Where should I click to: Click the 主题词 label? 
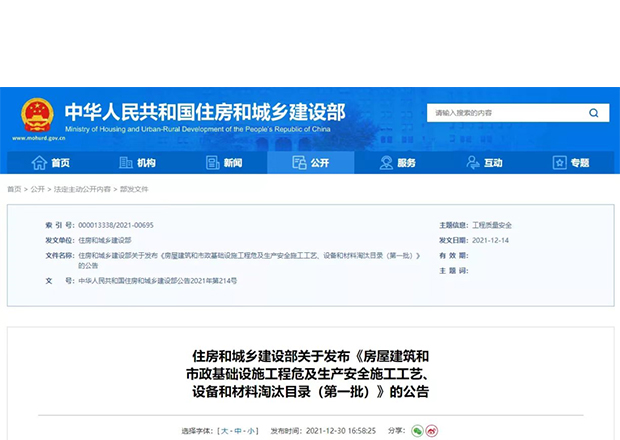(x=454, y=271)
